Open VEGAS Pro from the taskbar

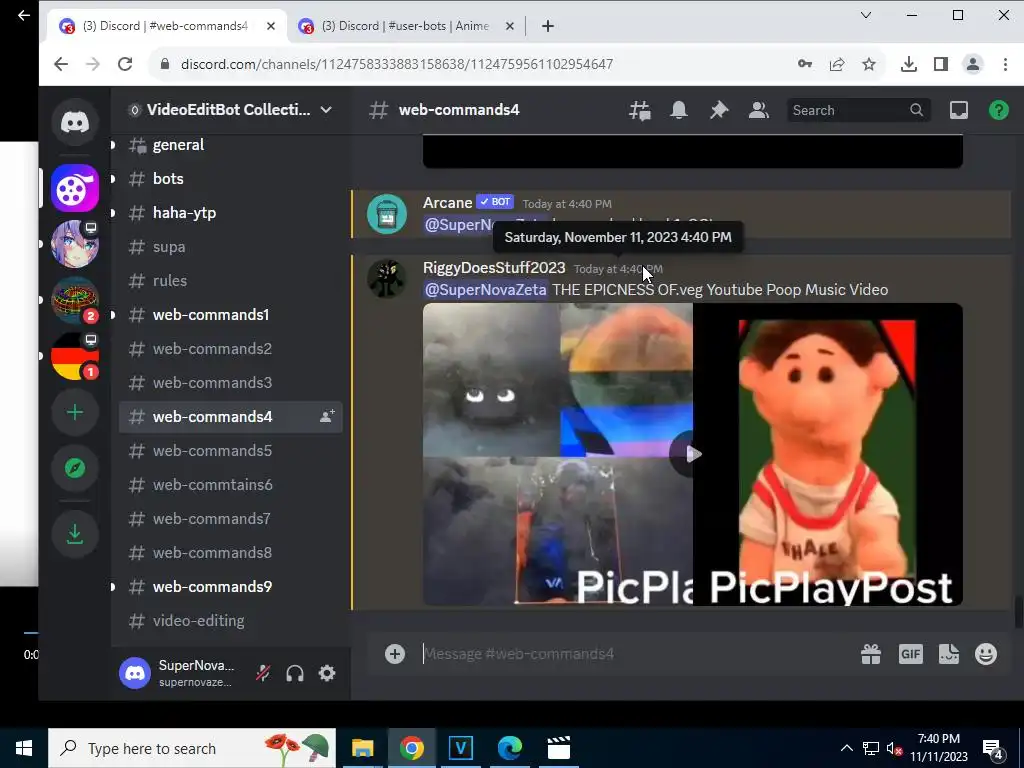coord(460,748)
